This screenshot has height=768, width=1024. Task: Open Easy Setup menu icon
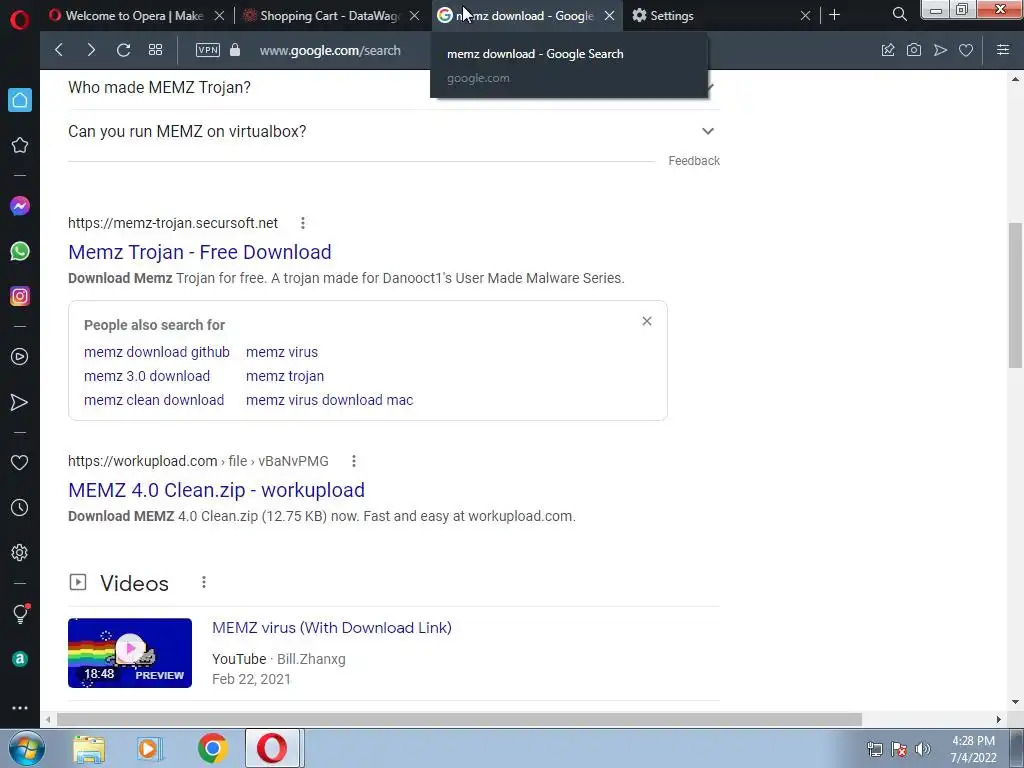(x=1003, y=50)
